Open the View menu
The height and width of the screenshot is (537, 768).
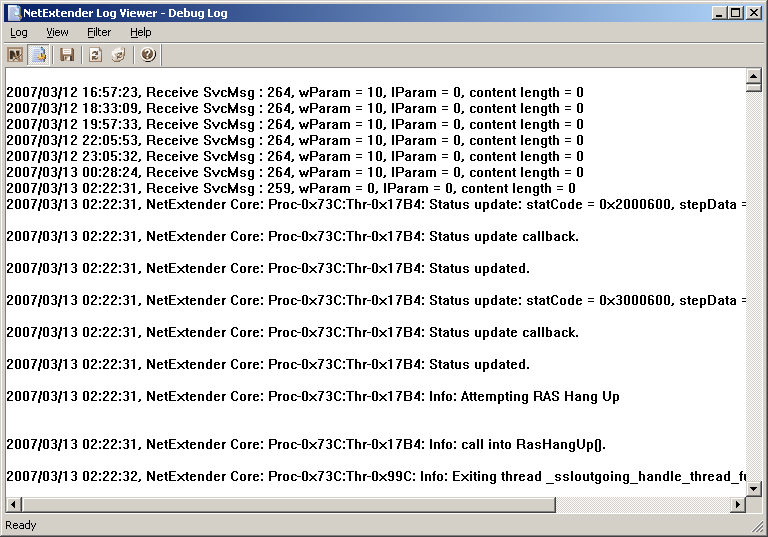[57, 32]
